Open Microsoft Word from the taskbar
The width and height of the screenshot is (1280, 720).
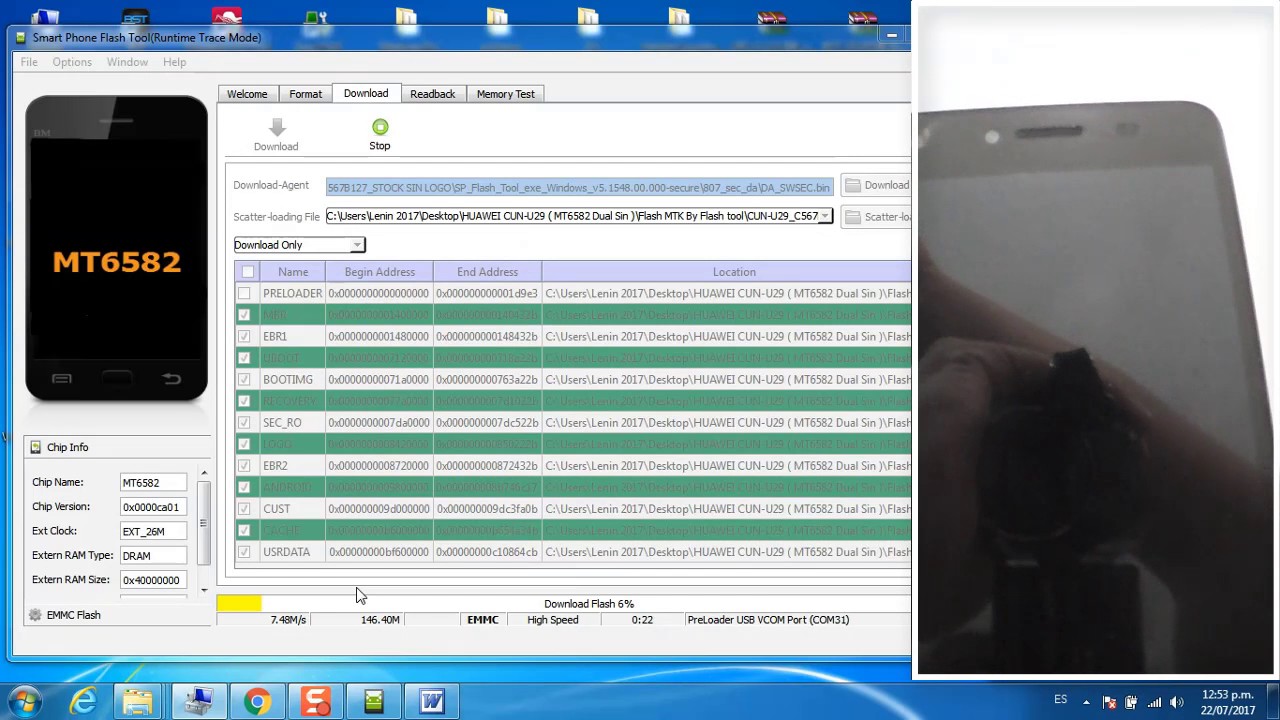point(432,701)
